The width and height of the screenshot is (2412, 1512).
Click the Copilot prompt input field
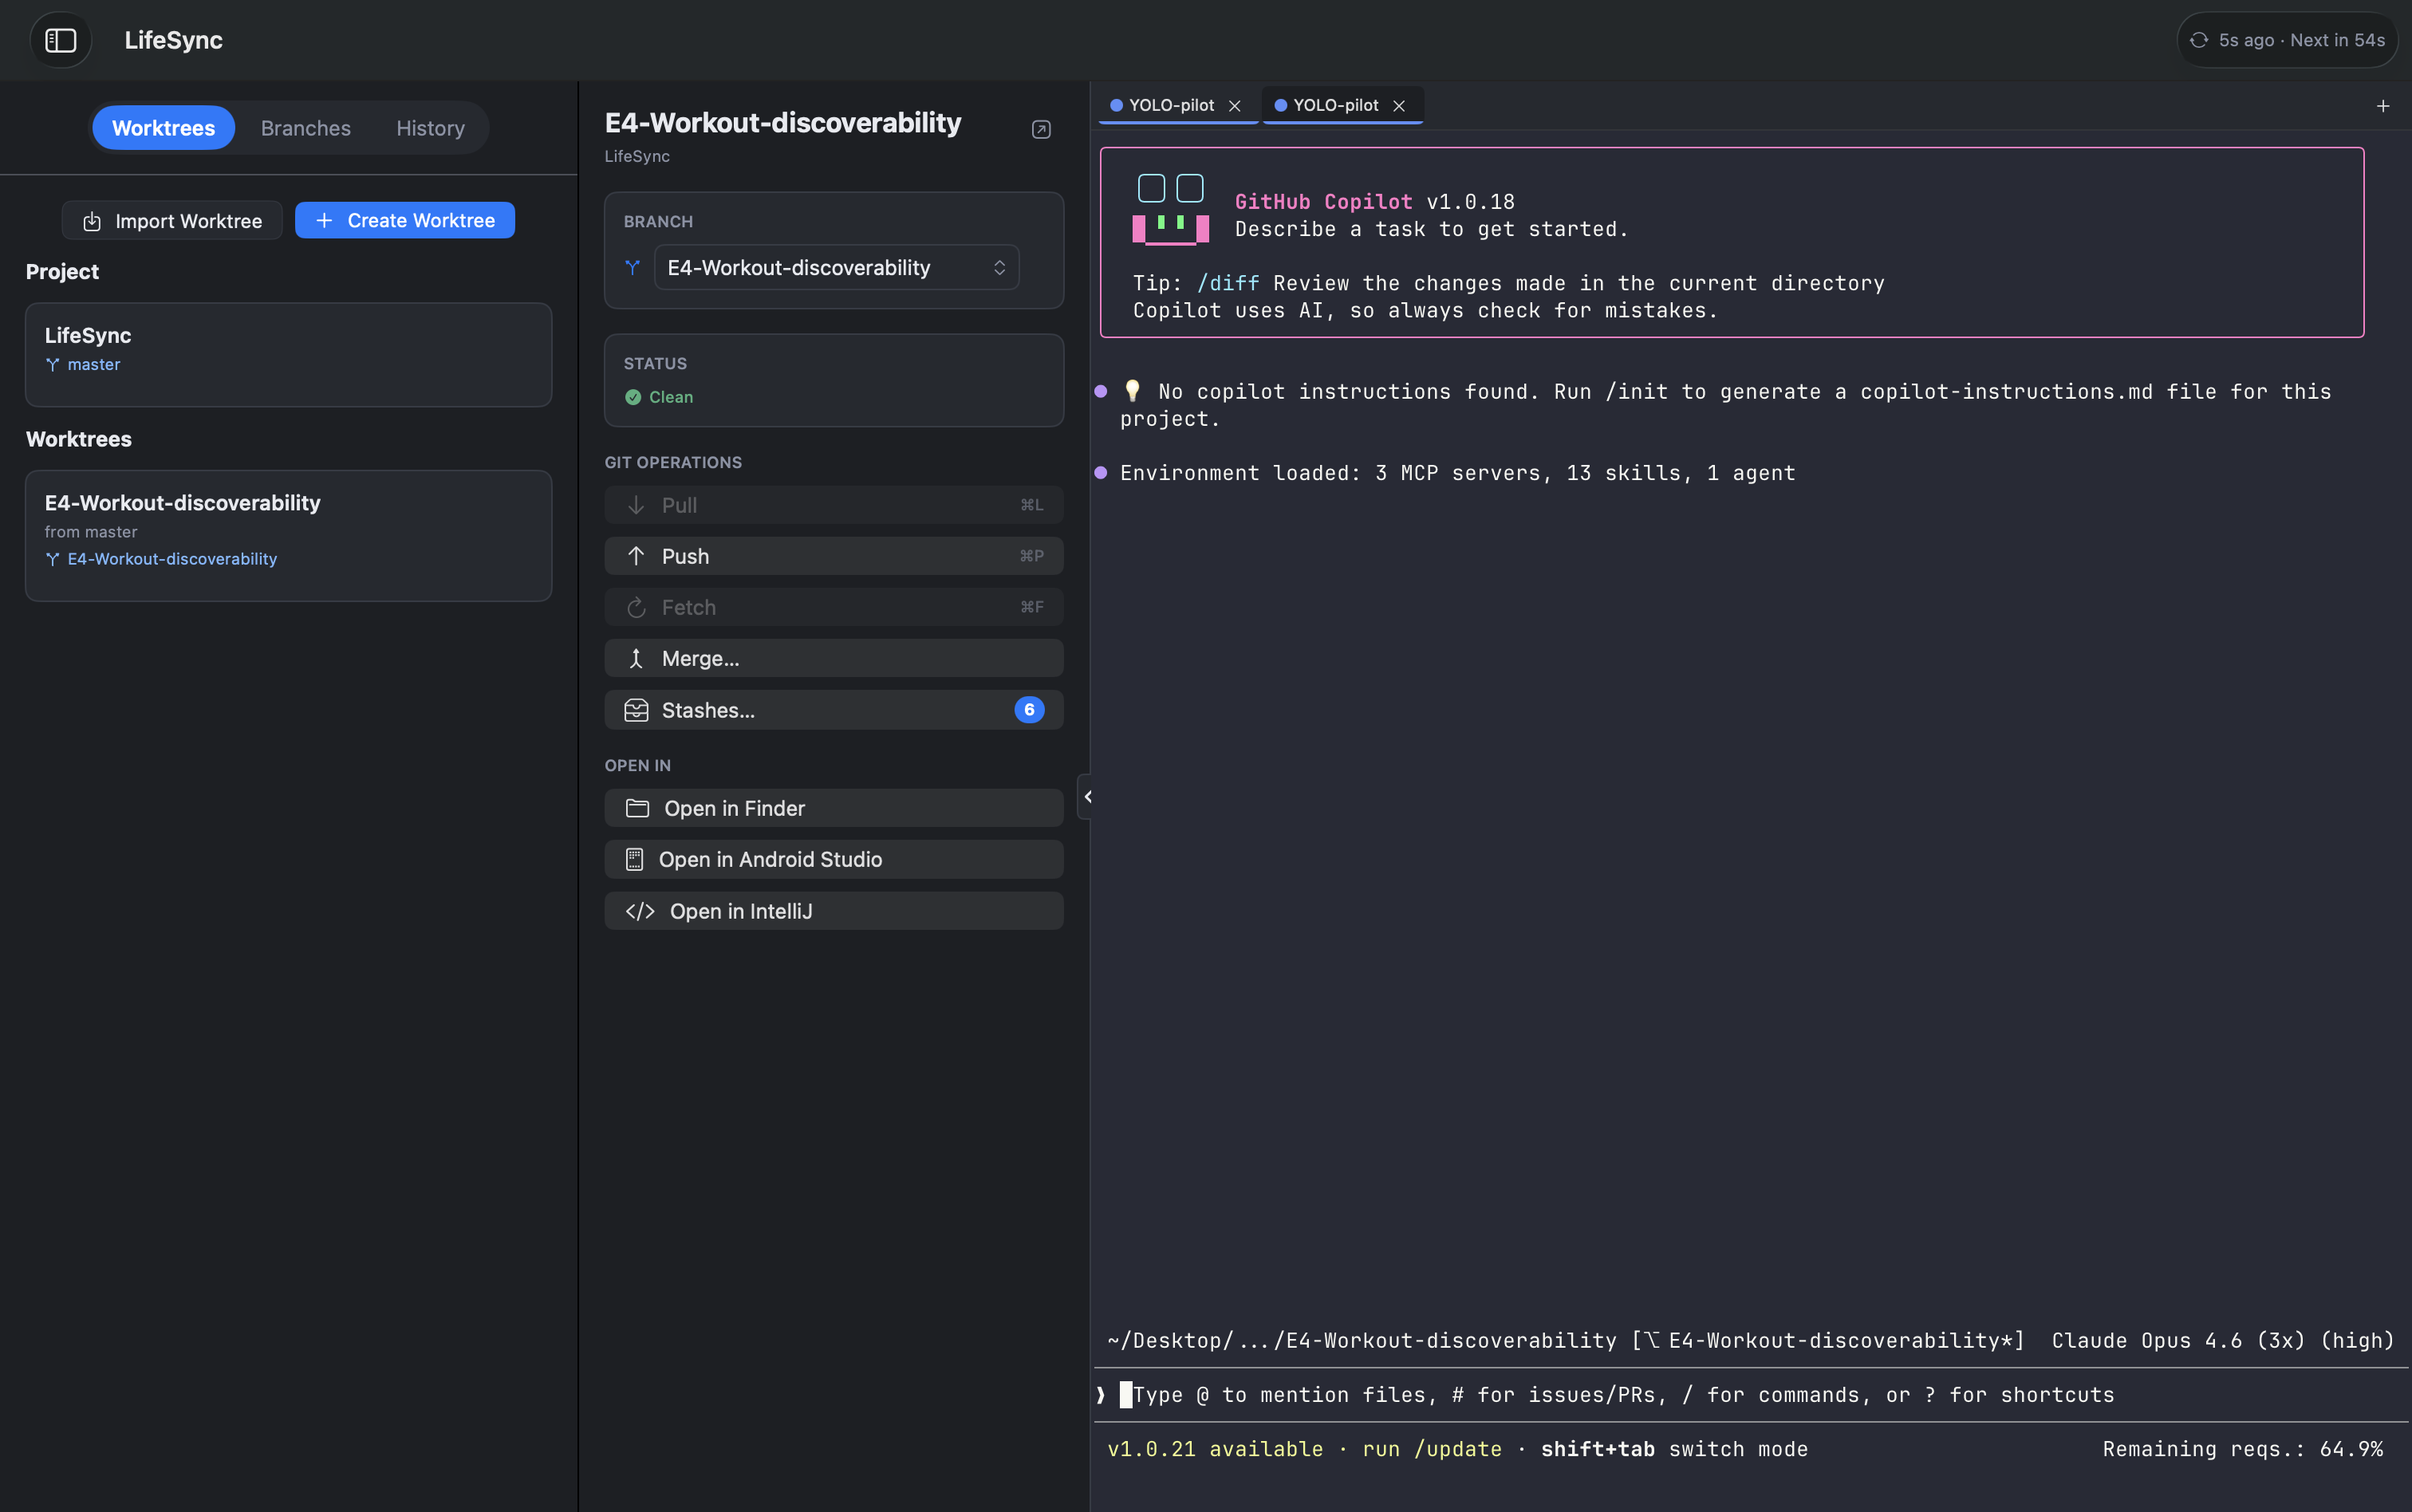click(1750, 1395)
